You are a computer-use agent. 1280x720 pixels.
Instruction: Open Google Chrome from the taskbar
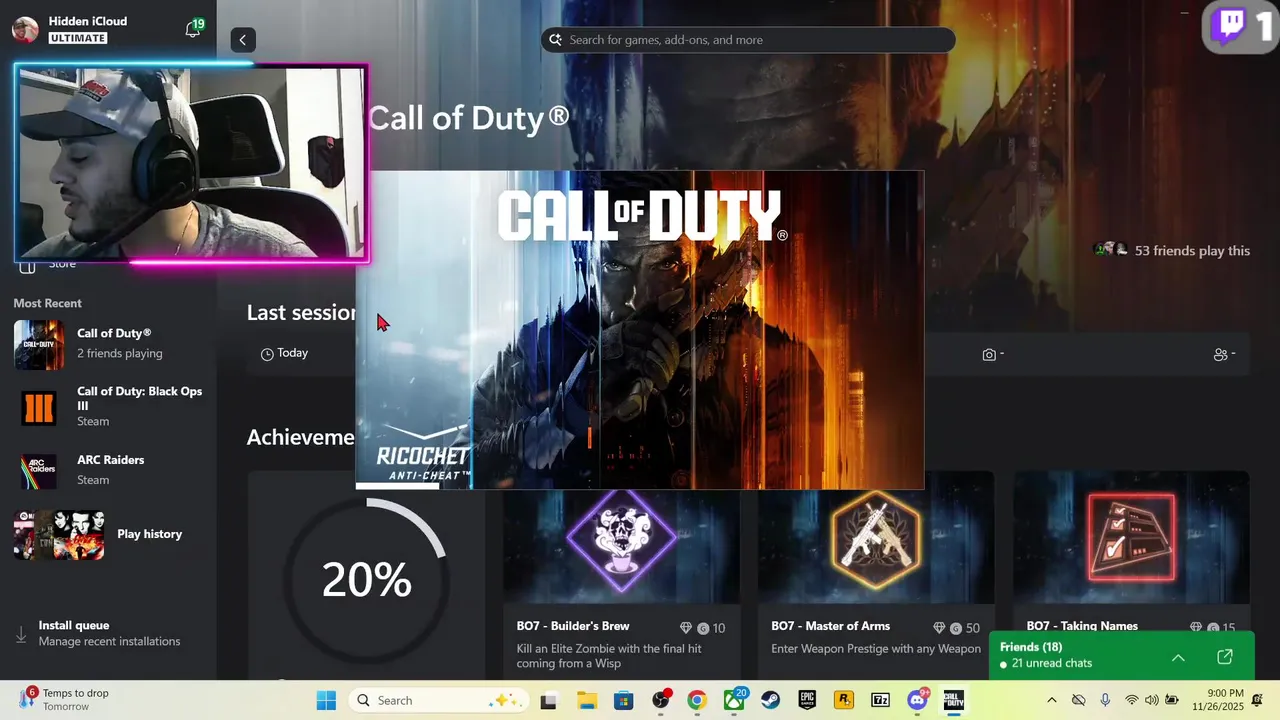pos(697,701)
